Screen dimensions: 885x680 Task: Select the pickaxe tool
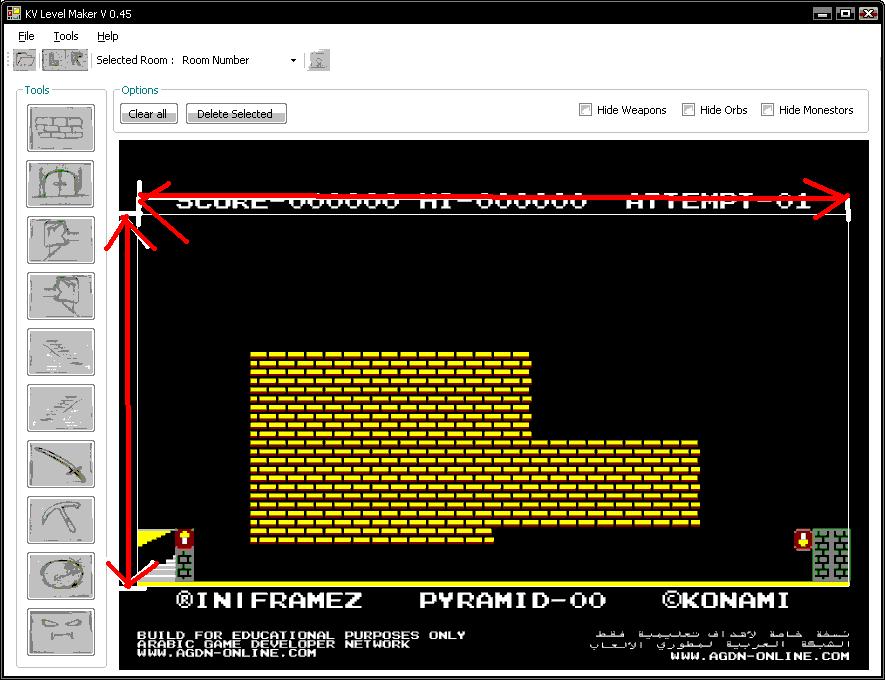(x=60, y=520)
